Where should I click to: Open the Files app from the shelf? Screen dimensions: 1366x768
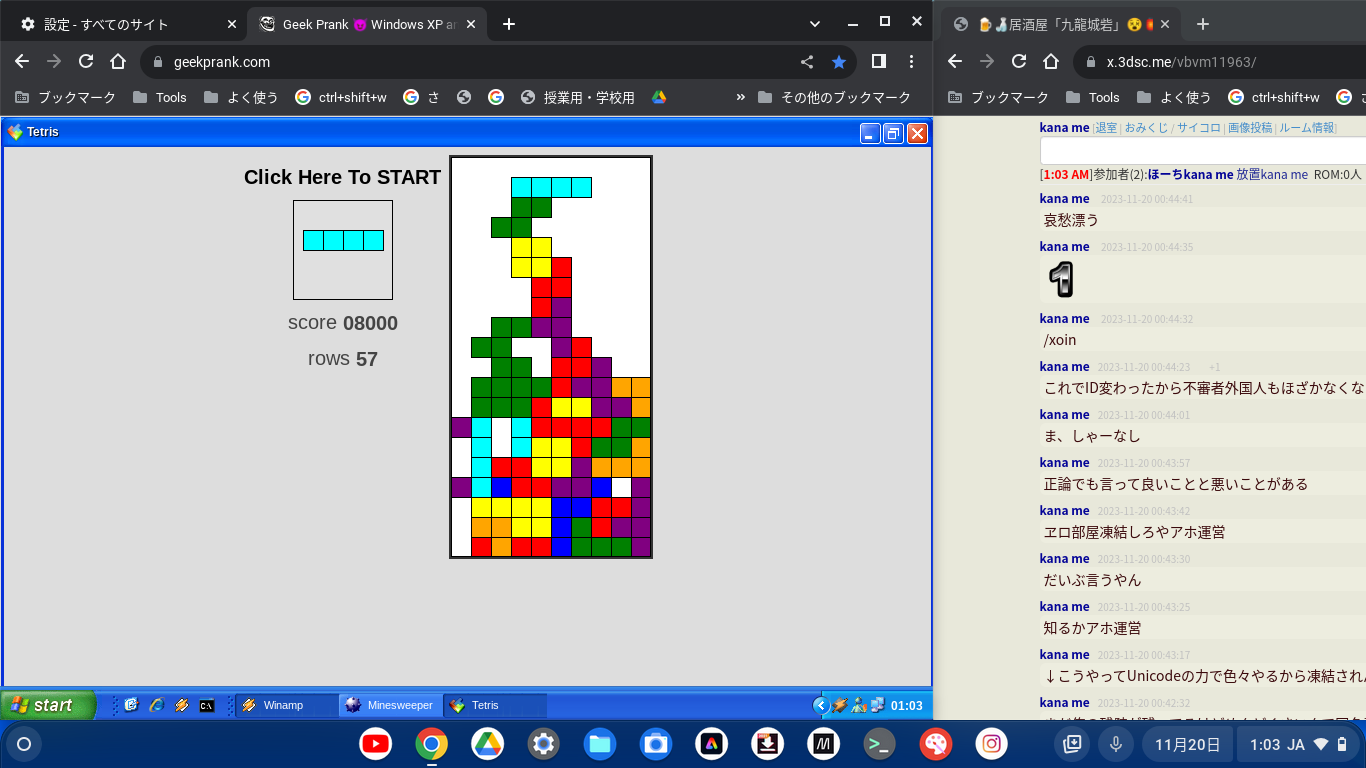click(600, 744)
